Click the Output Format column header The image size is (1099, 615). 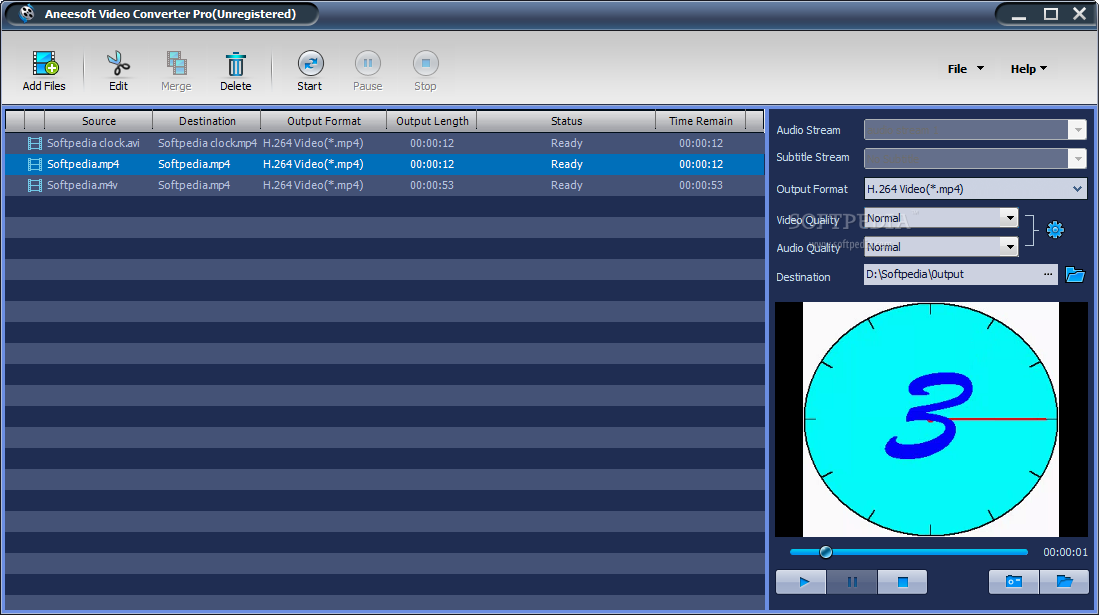point(324,121)
